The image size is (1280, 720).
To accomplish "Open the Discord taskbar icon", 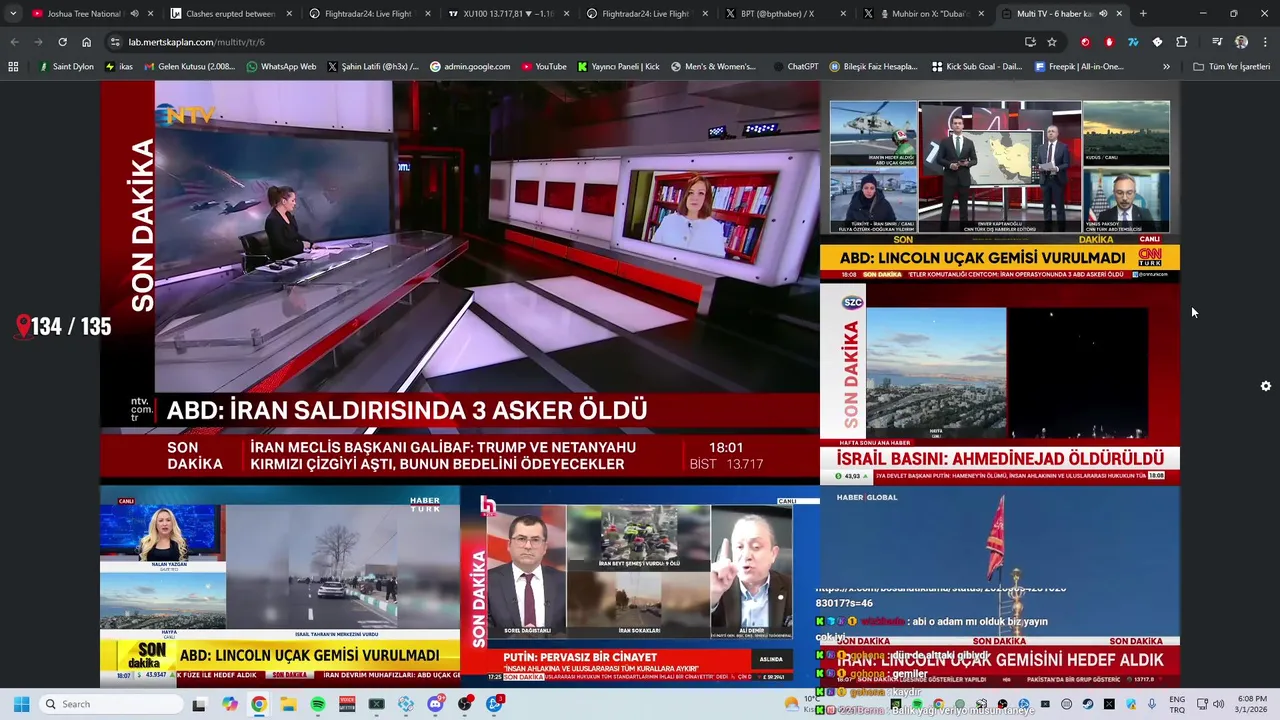I will click(x=435, y=704).
